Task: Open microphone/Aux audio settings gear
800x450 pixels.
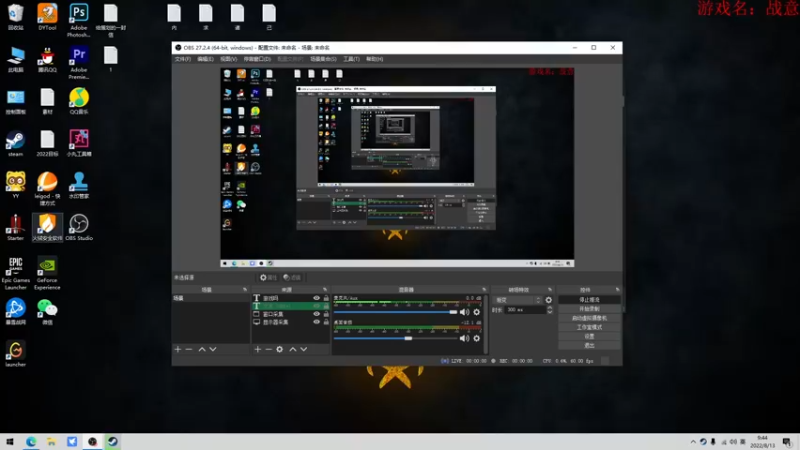Action: [477, 312]
